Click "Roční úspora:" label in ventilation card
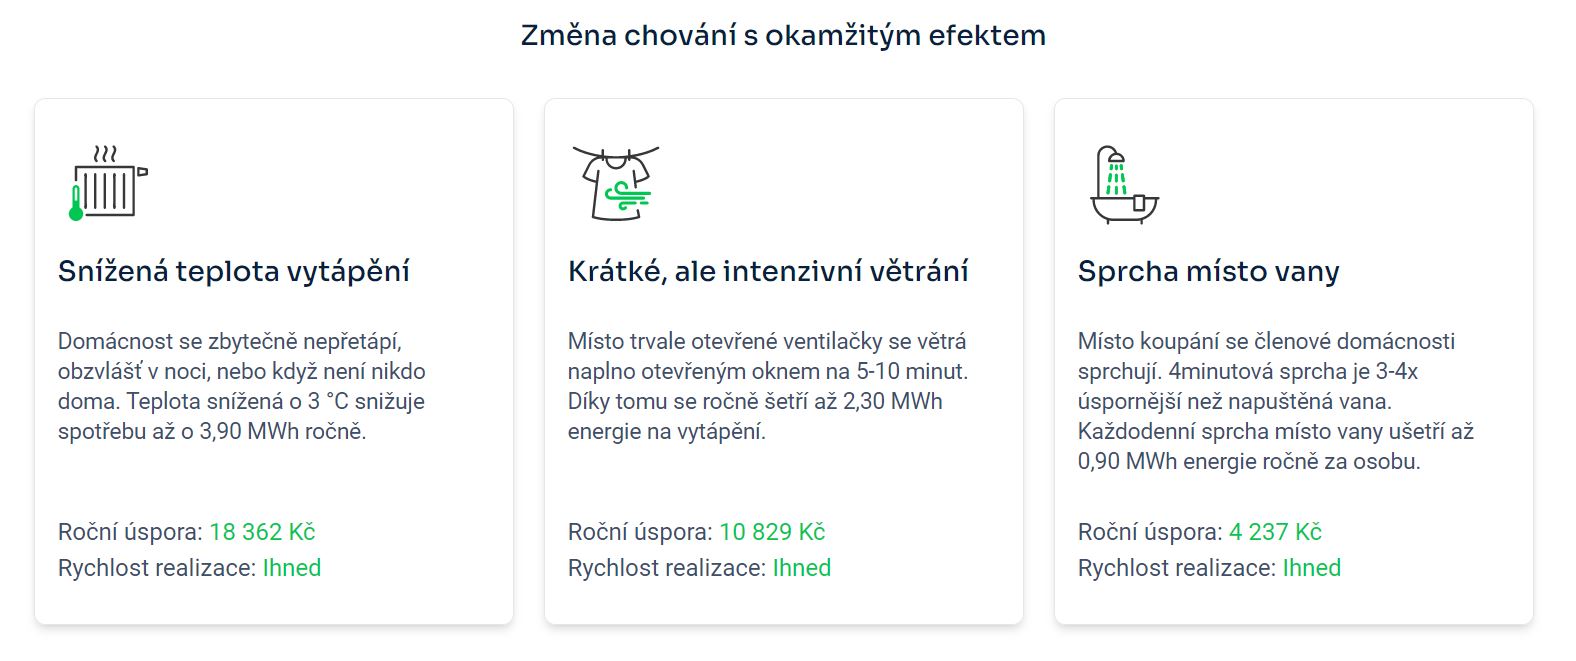1576x661 pixels. tap(640, 532)
